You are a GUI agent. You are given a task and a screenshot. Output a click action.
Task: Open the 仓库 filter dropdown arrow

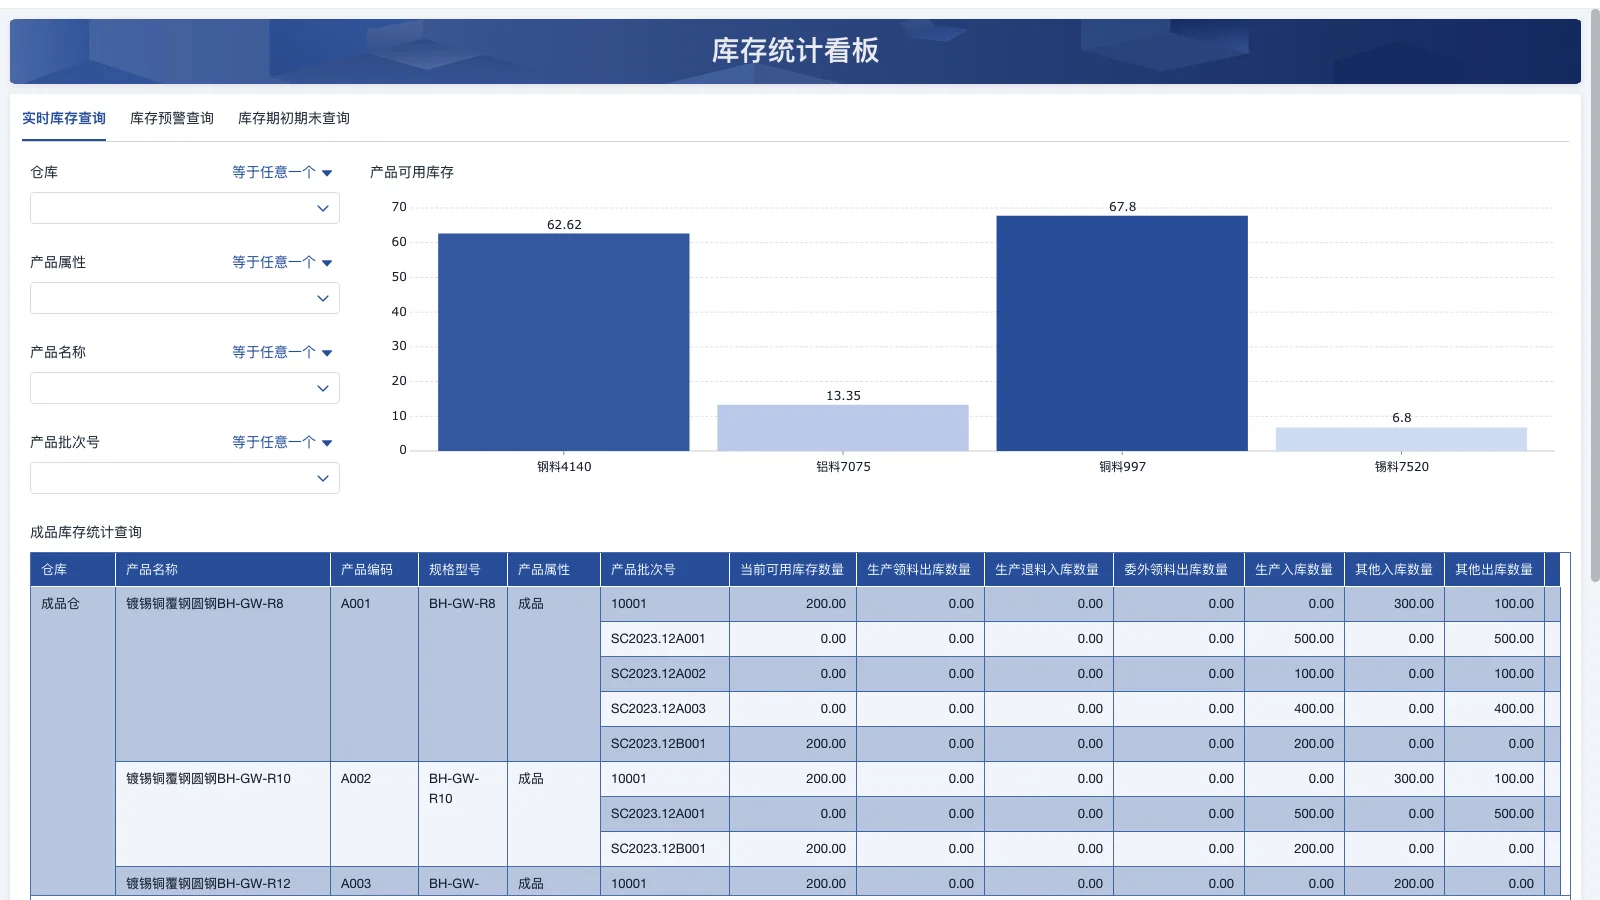click(x=322, y=208)
